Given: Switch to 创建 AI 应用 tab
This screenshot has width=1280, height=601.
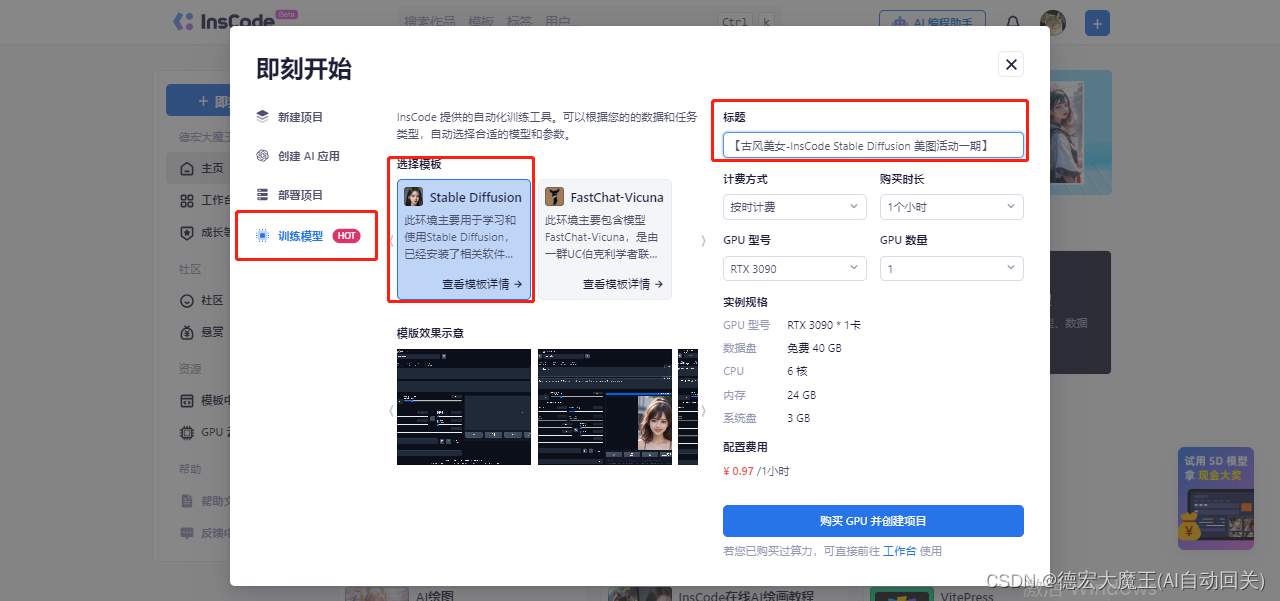Looking at the screenshot, I should [x=298, y=156].
